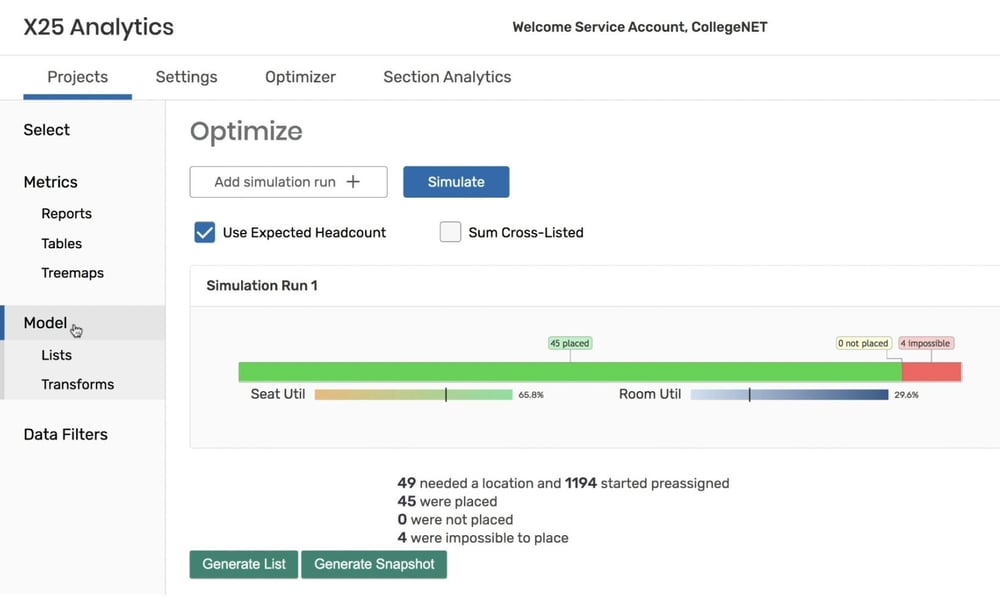Go to the Optimizer tab

[300, 77]
